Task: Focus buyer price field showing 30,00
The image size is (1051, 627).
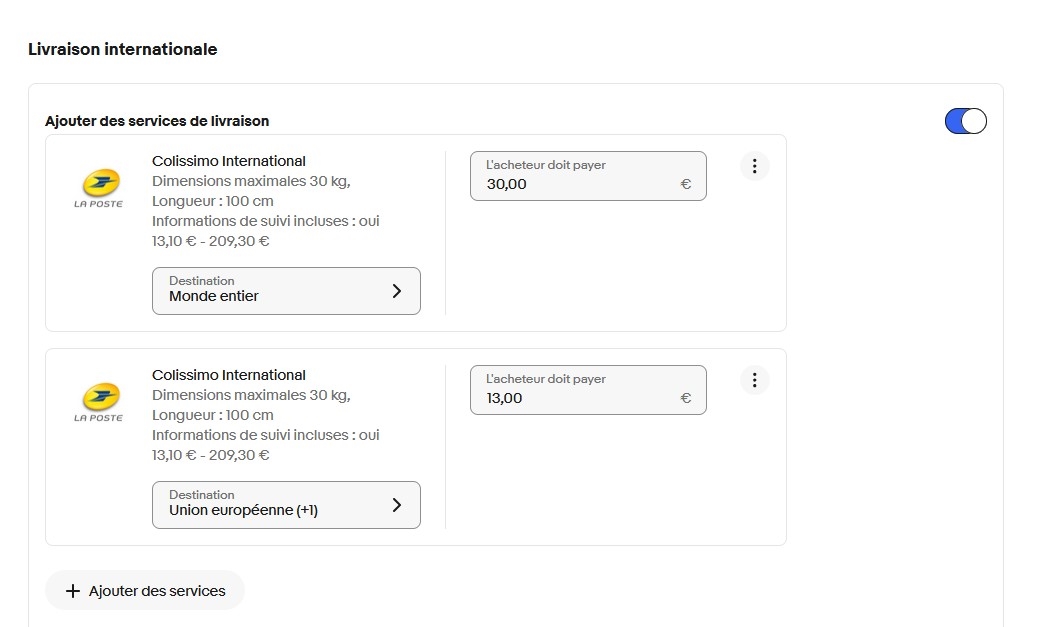Action: [575, 184]
